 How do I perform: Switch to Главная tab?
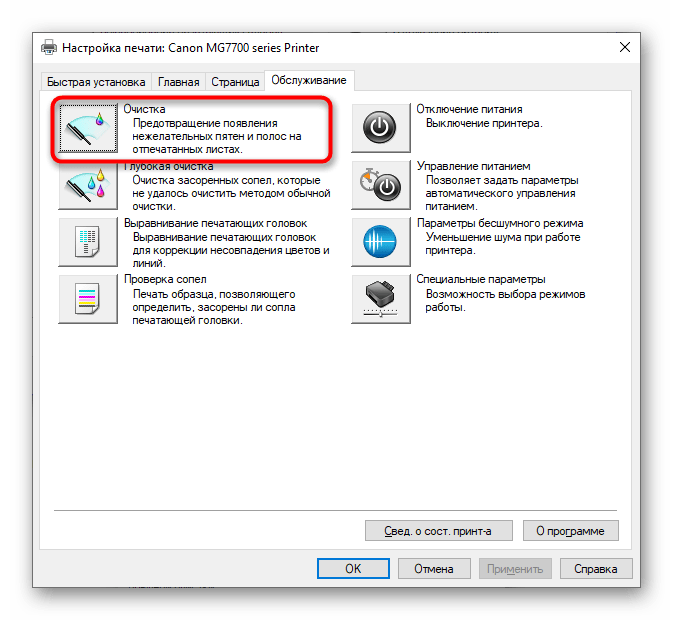coord(179,82)
